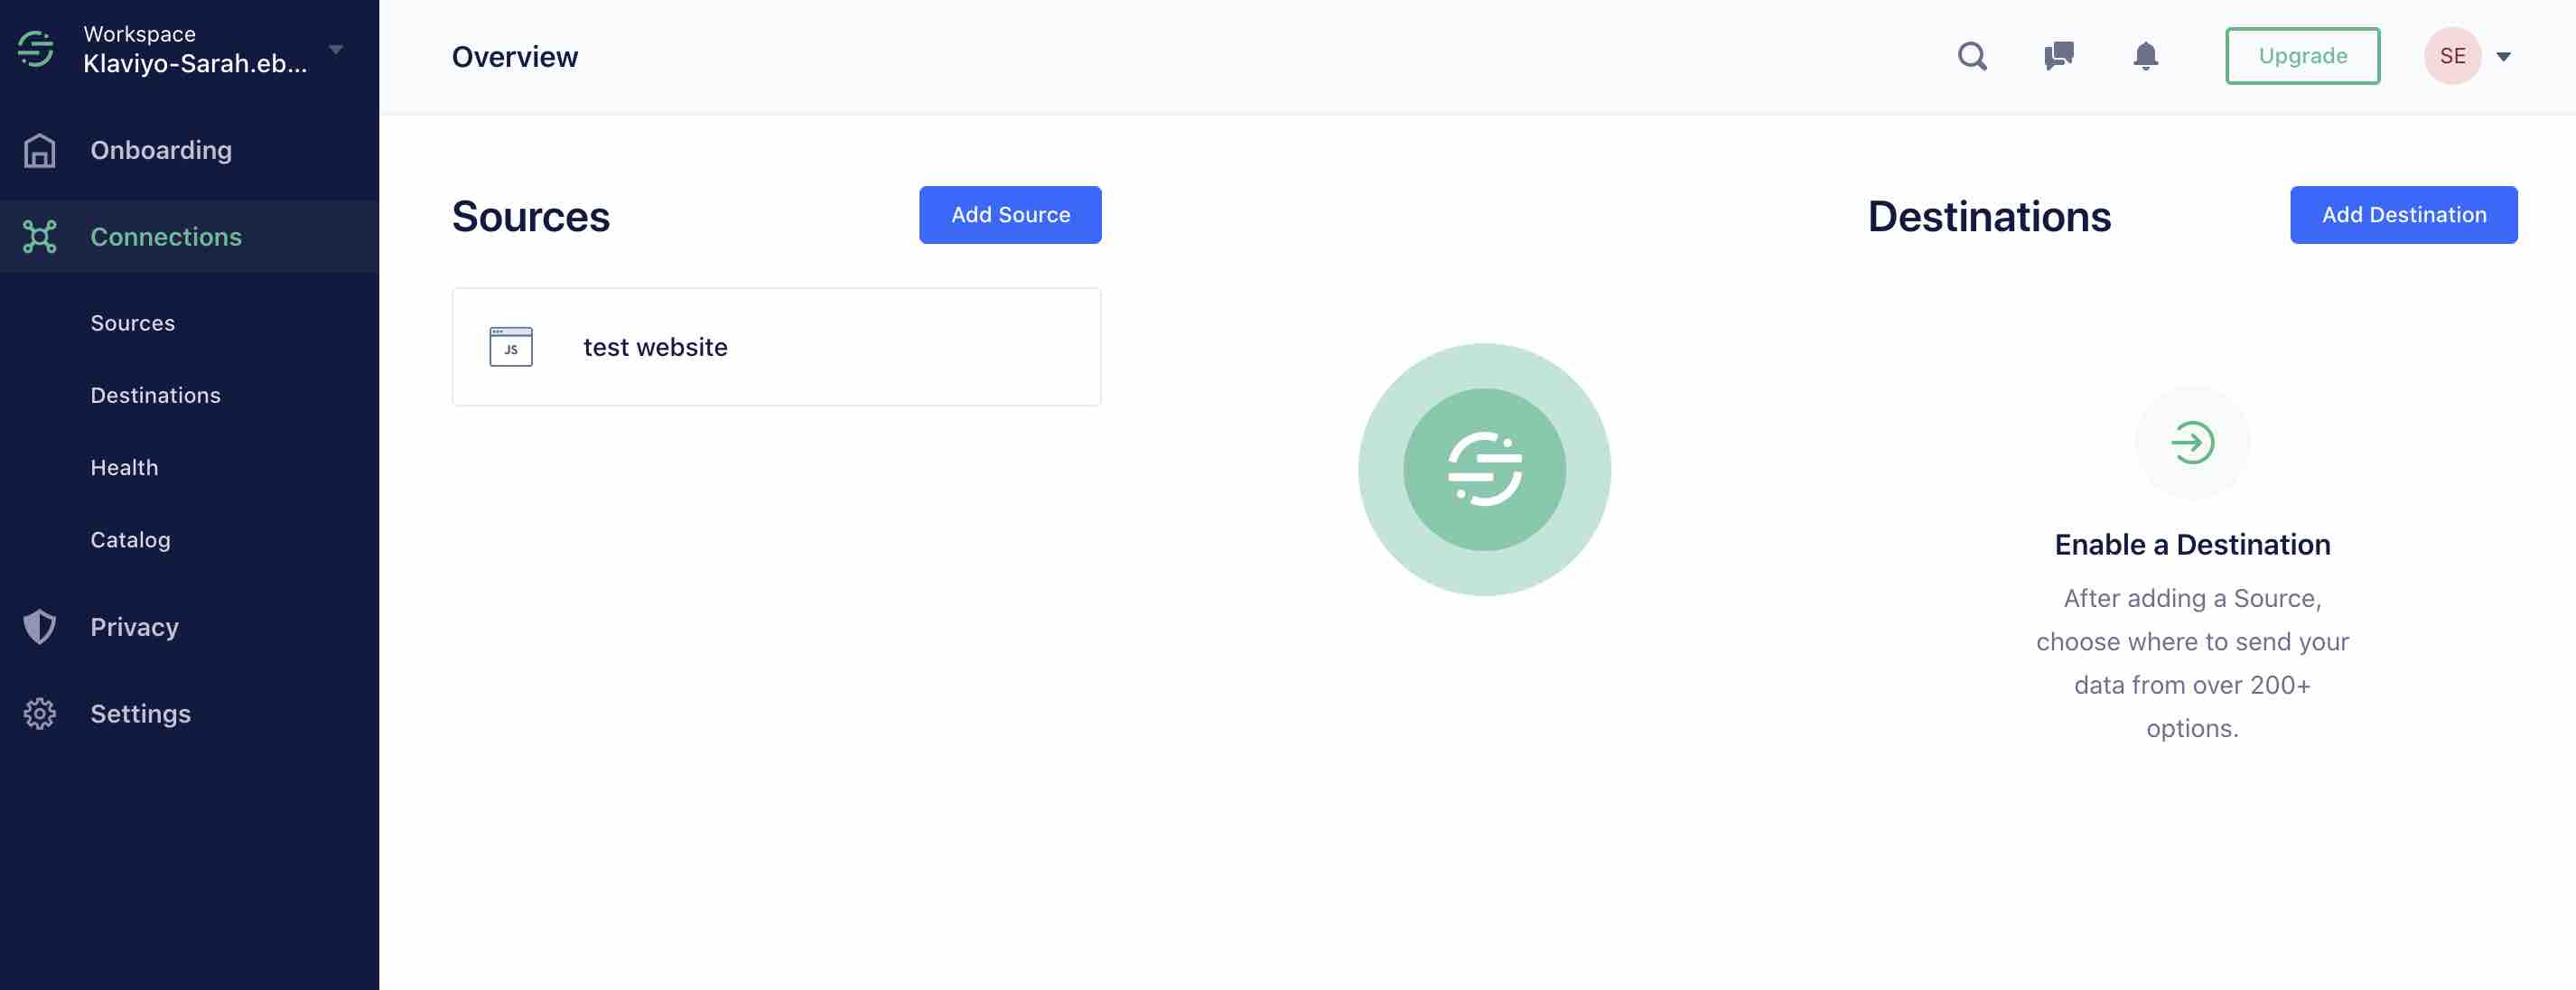This screenshot has height=990, width=2576.
Task: Click the Segment loading spinner icon
Action: pos(1485,470)
